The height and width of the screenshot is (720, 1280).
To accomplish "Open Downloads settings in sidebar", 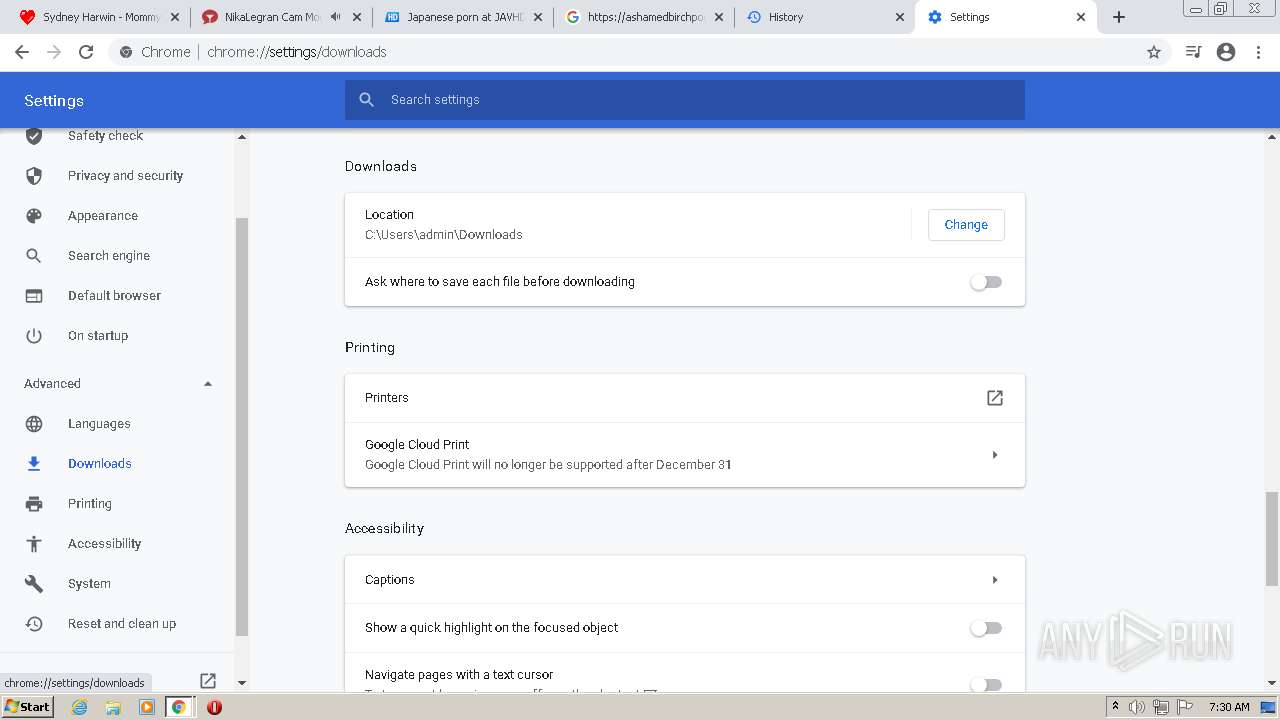I will pos(100,464).
